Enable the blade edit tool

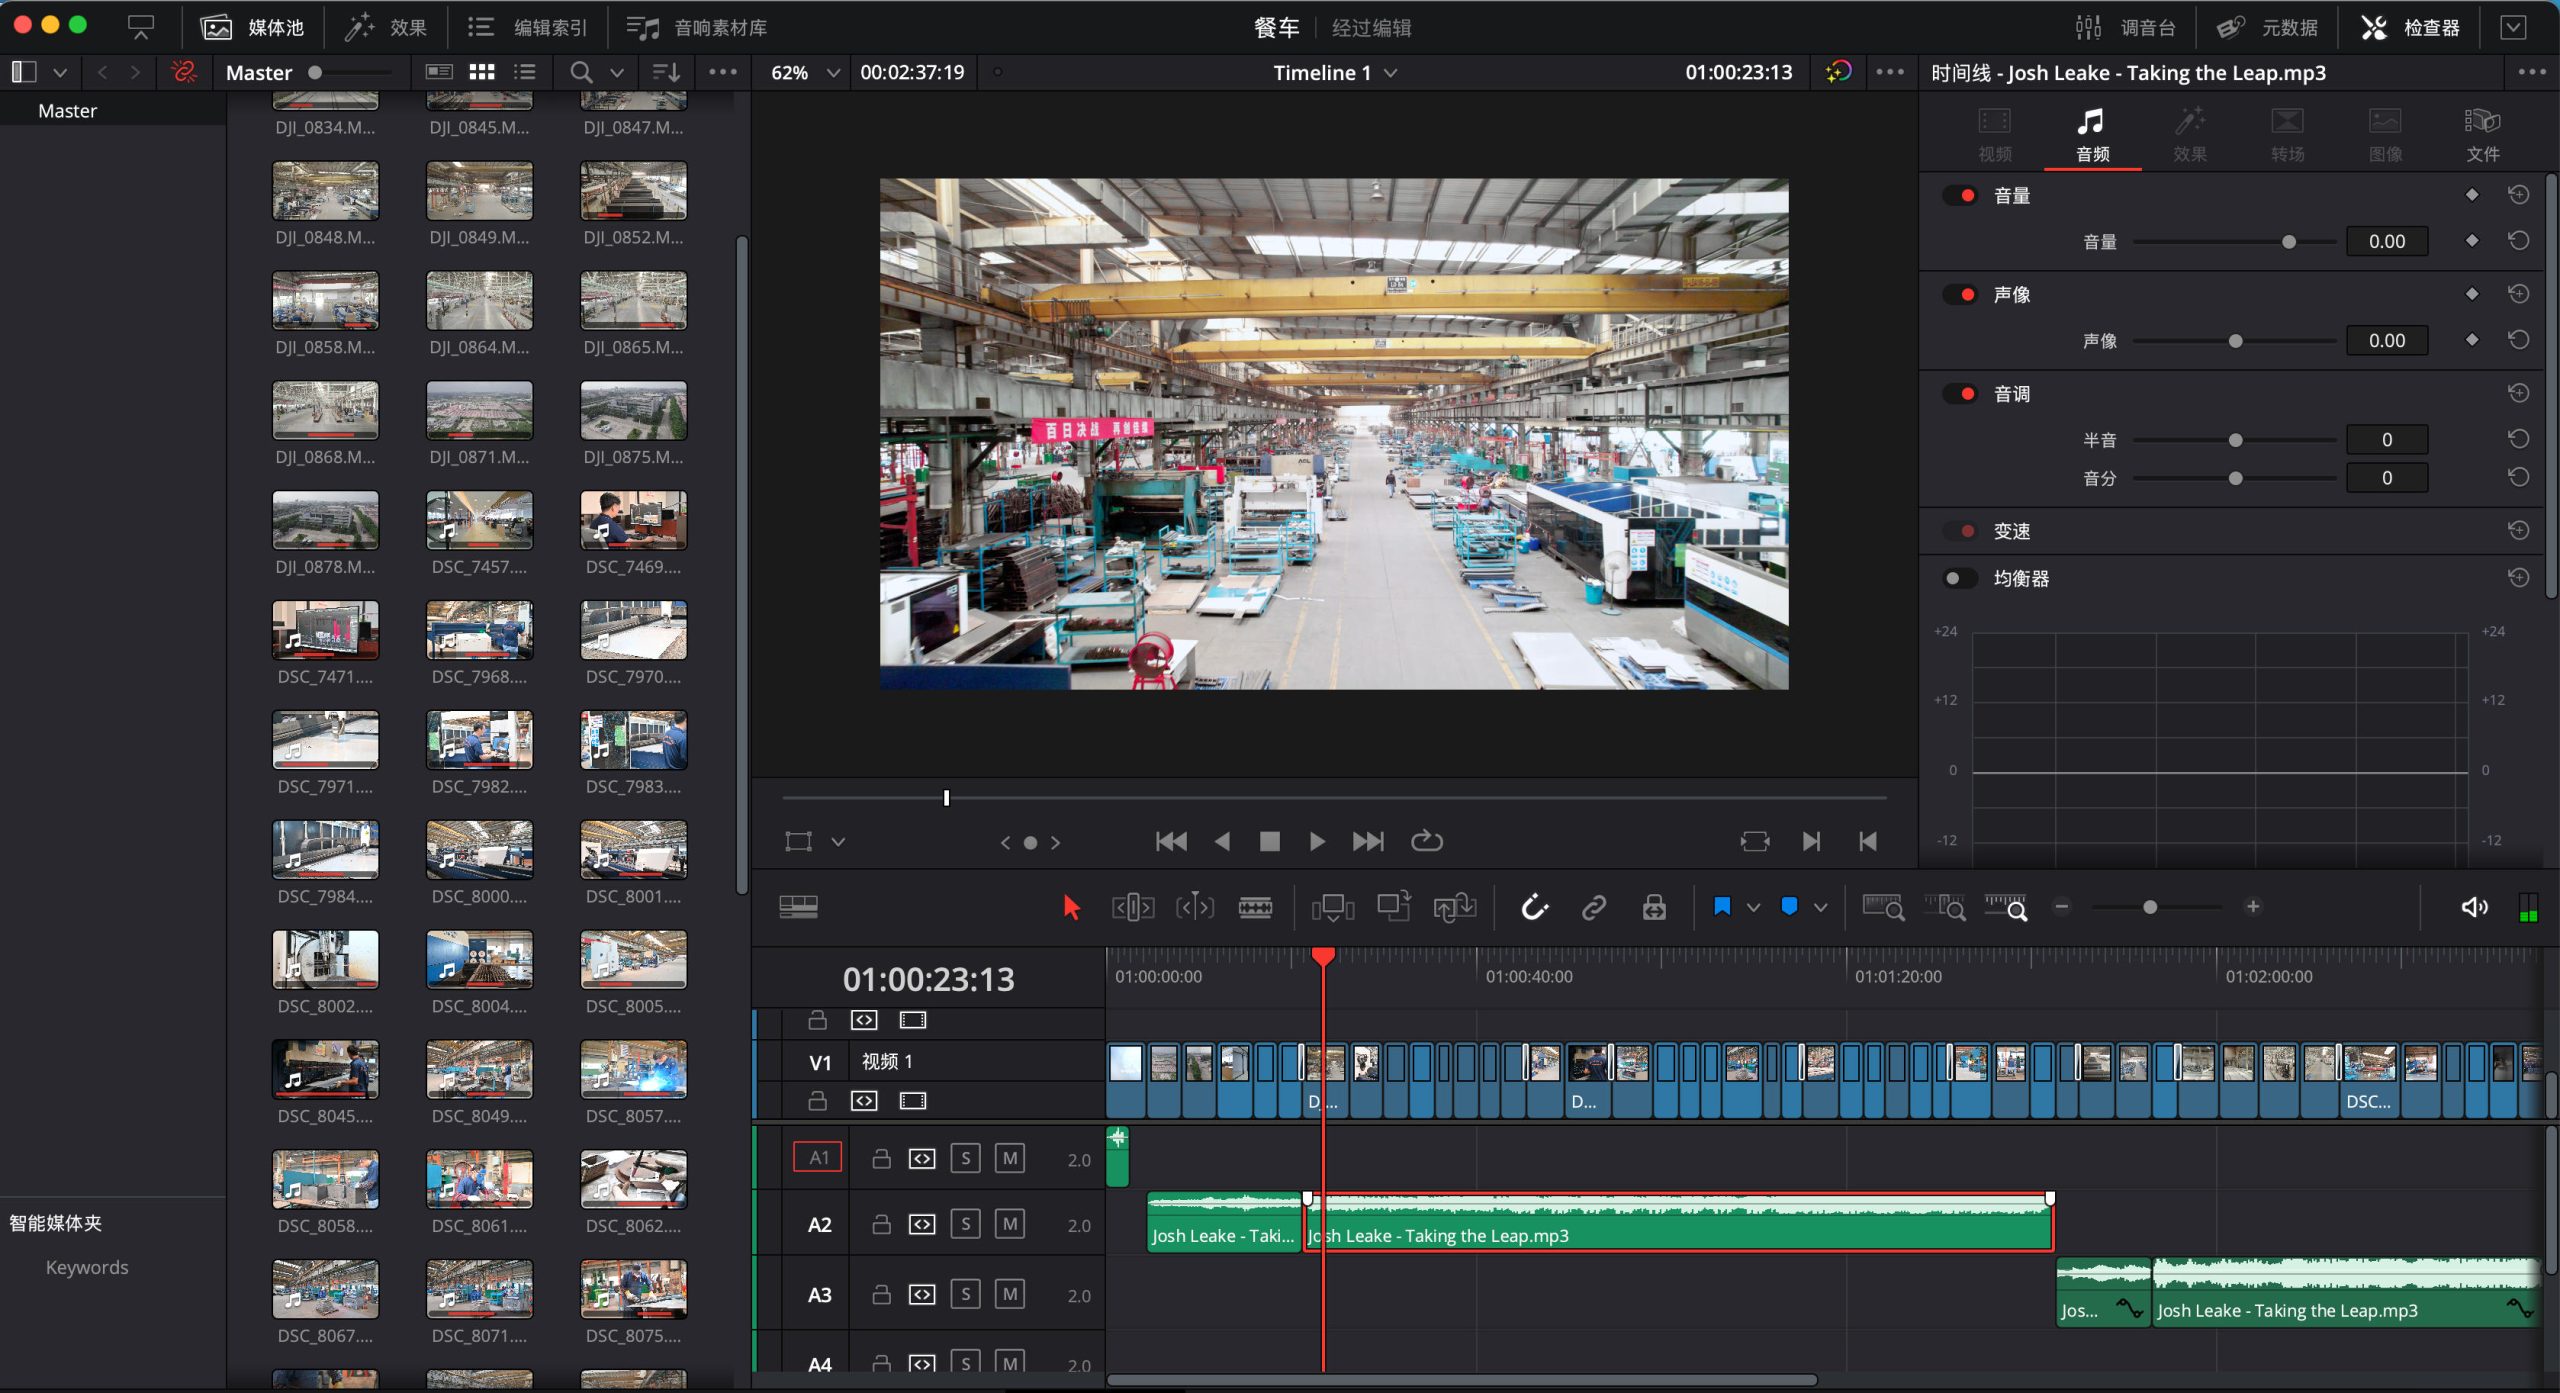(1255, 907)
